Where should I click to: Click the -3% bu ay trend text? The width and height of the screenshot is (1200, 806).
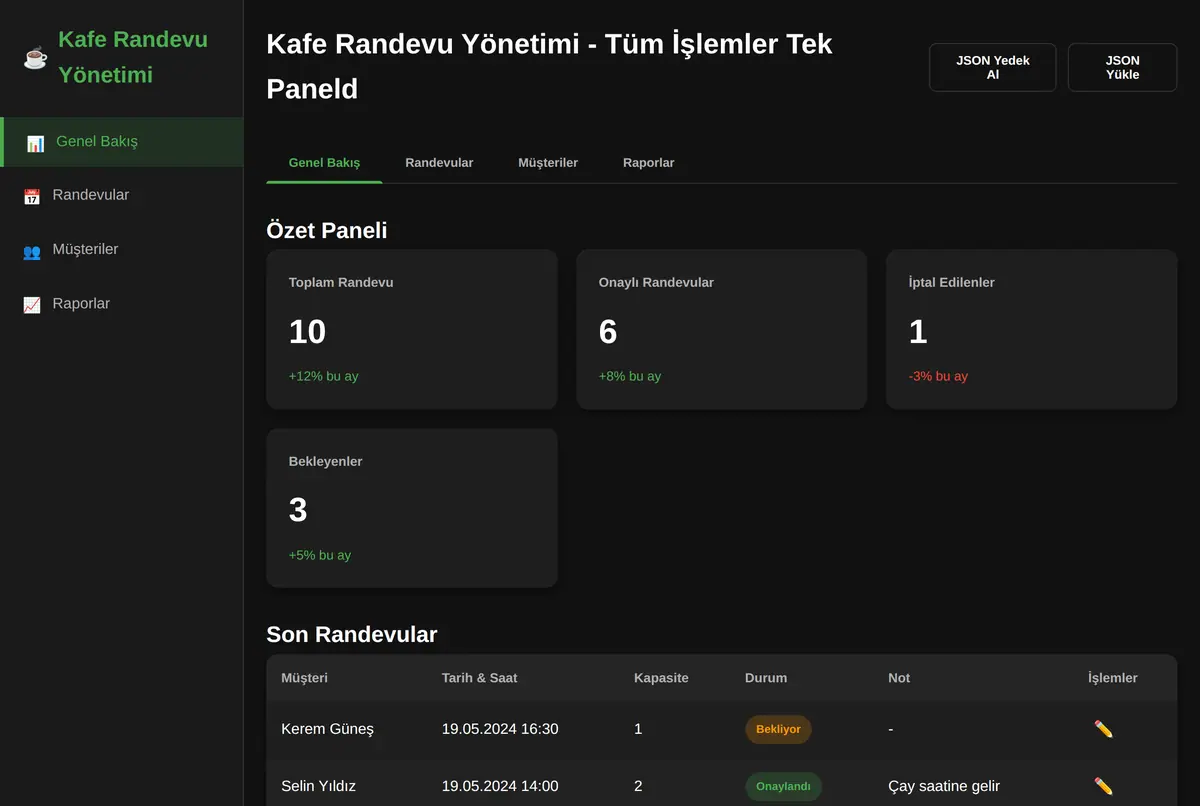(938, 376)
